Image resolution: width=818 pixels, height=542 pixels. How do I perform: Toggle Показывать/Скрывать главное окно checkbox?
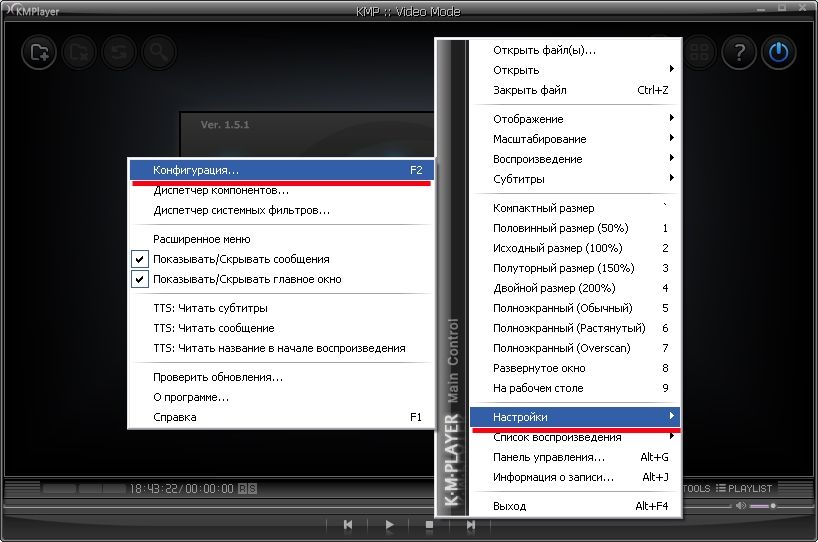click(139, 279)
